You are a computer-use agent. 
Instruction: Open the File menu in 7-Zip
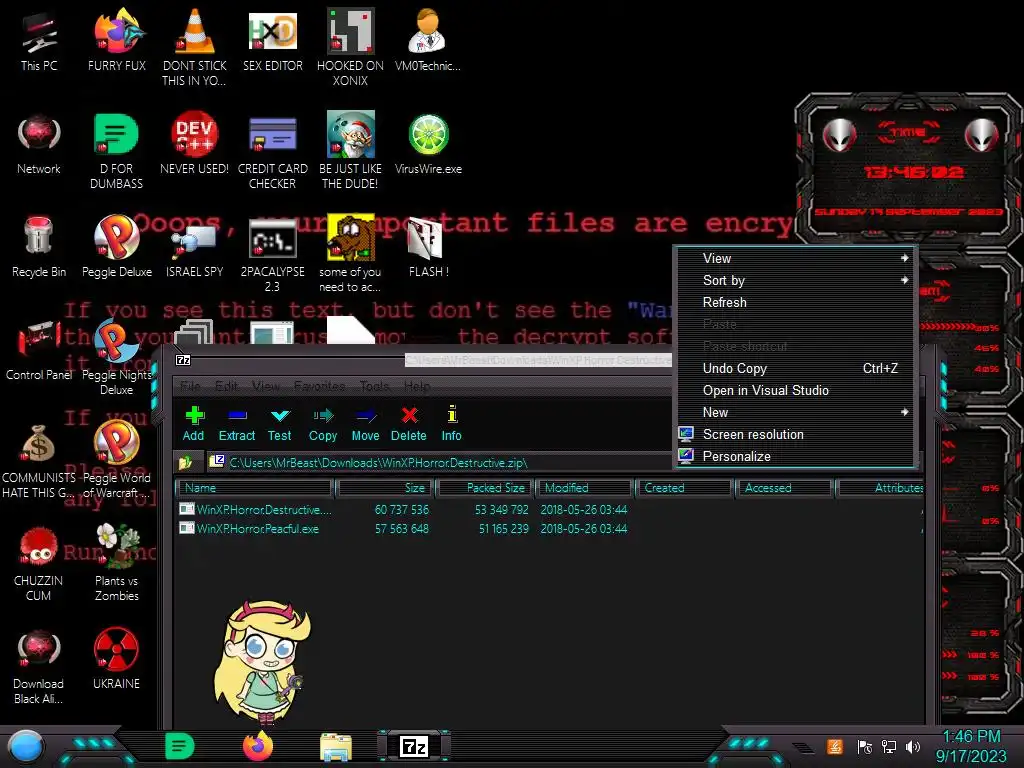click(190, 386)
